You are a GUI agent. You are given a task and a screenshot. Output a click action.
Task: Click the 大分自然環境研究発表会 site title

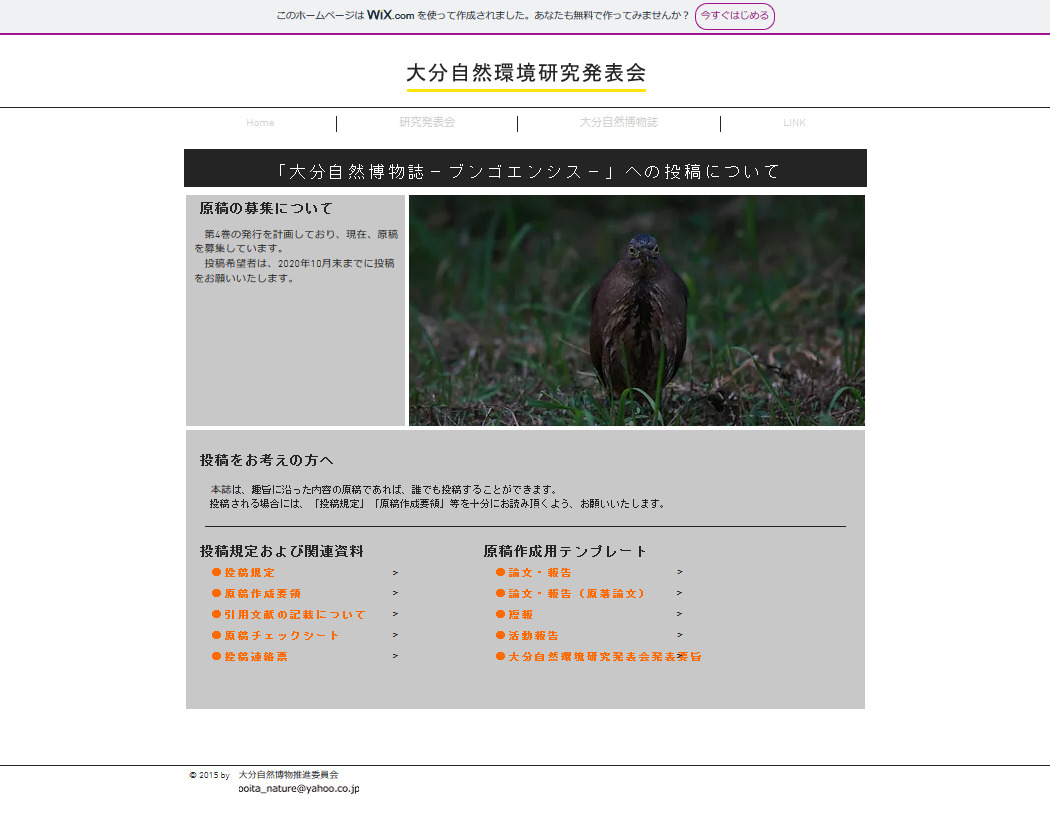[x=526, y=73]
